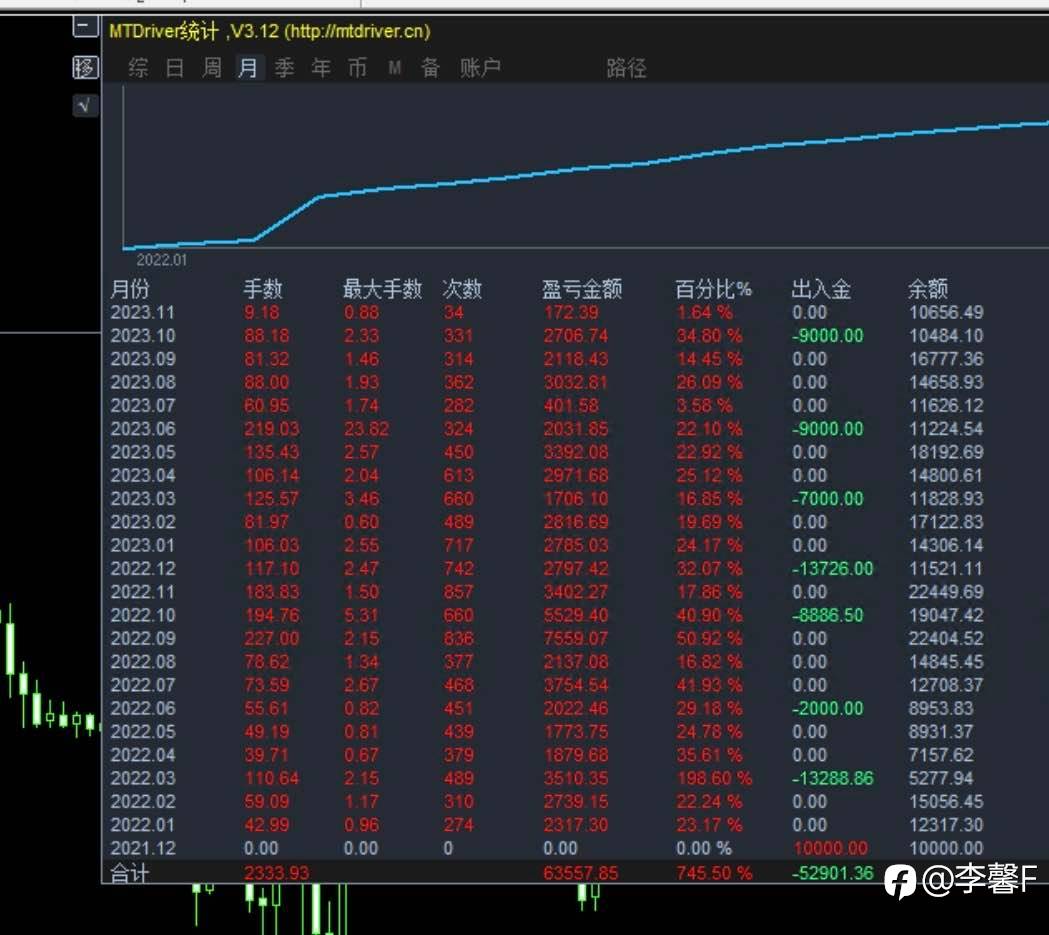Click the 手数 column header
This screenshot has width=1049, height=935.
263,289
